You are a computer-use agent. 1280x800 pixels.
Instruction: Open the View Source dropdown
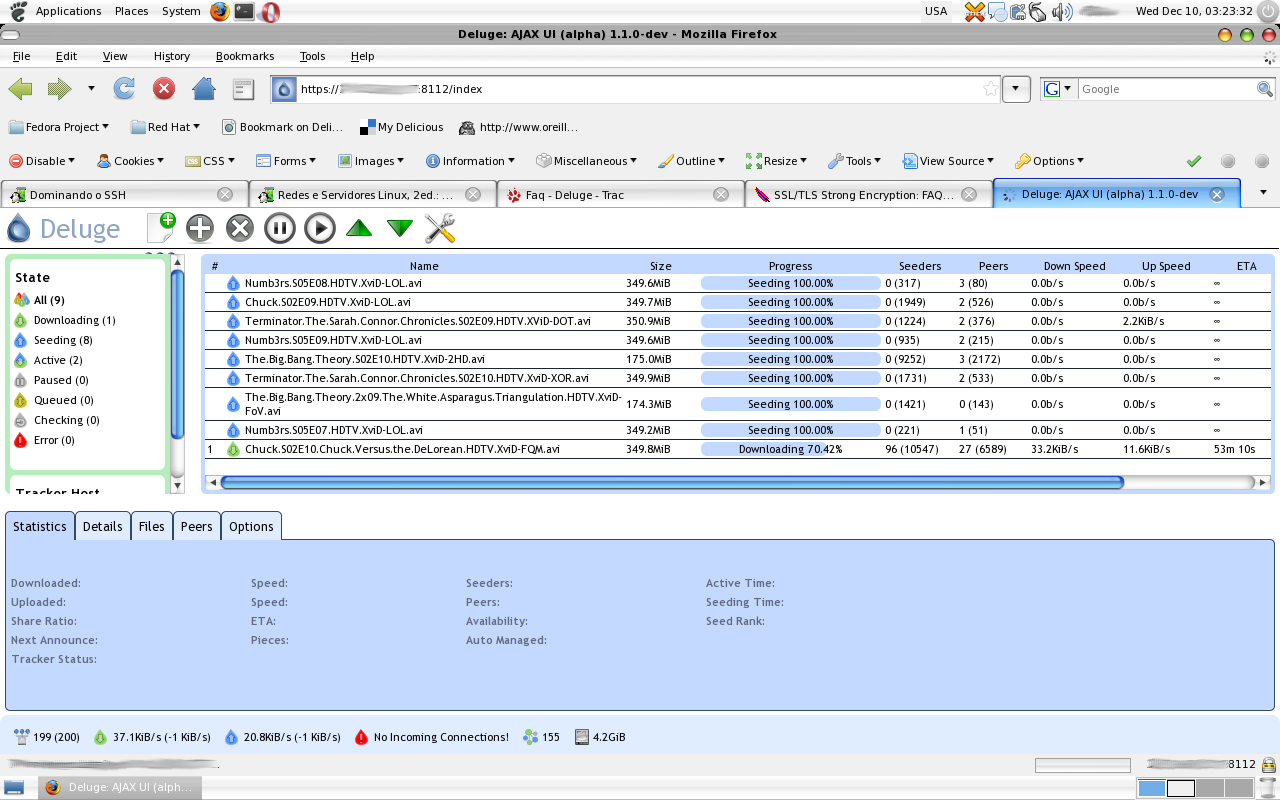pos(949,161)
